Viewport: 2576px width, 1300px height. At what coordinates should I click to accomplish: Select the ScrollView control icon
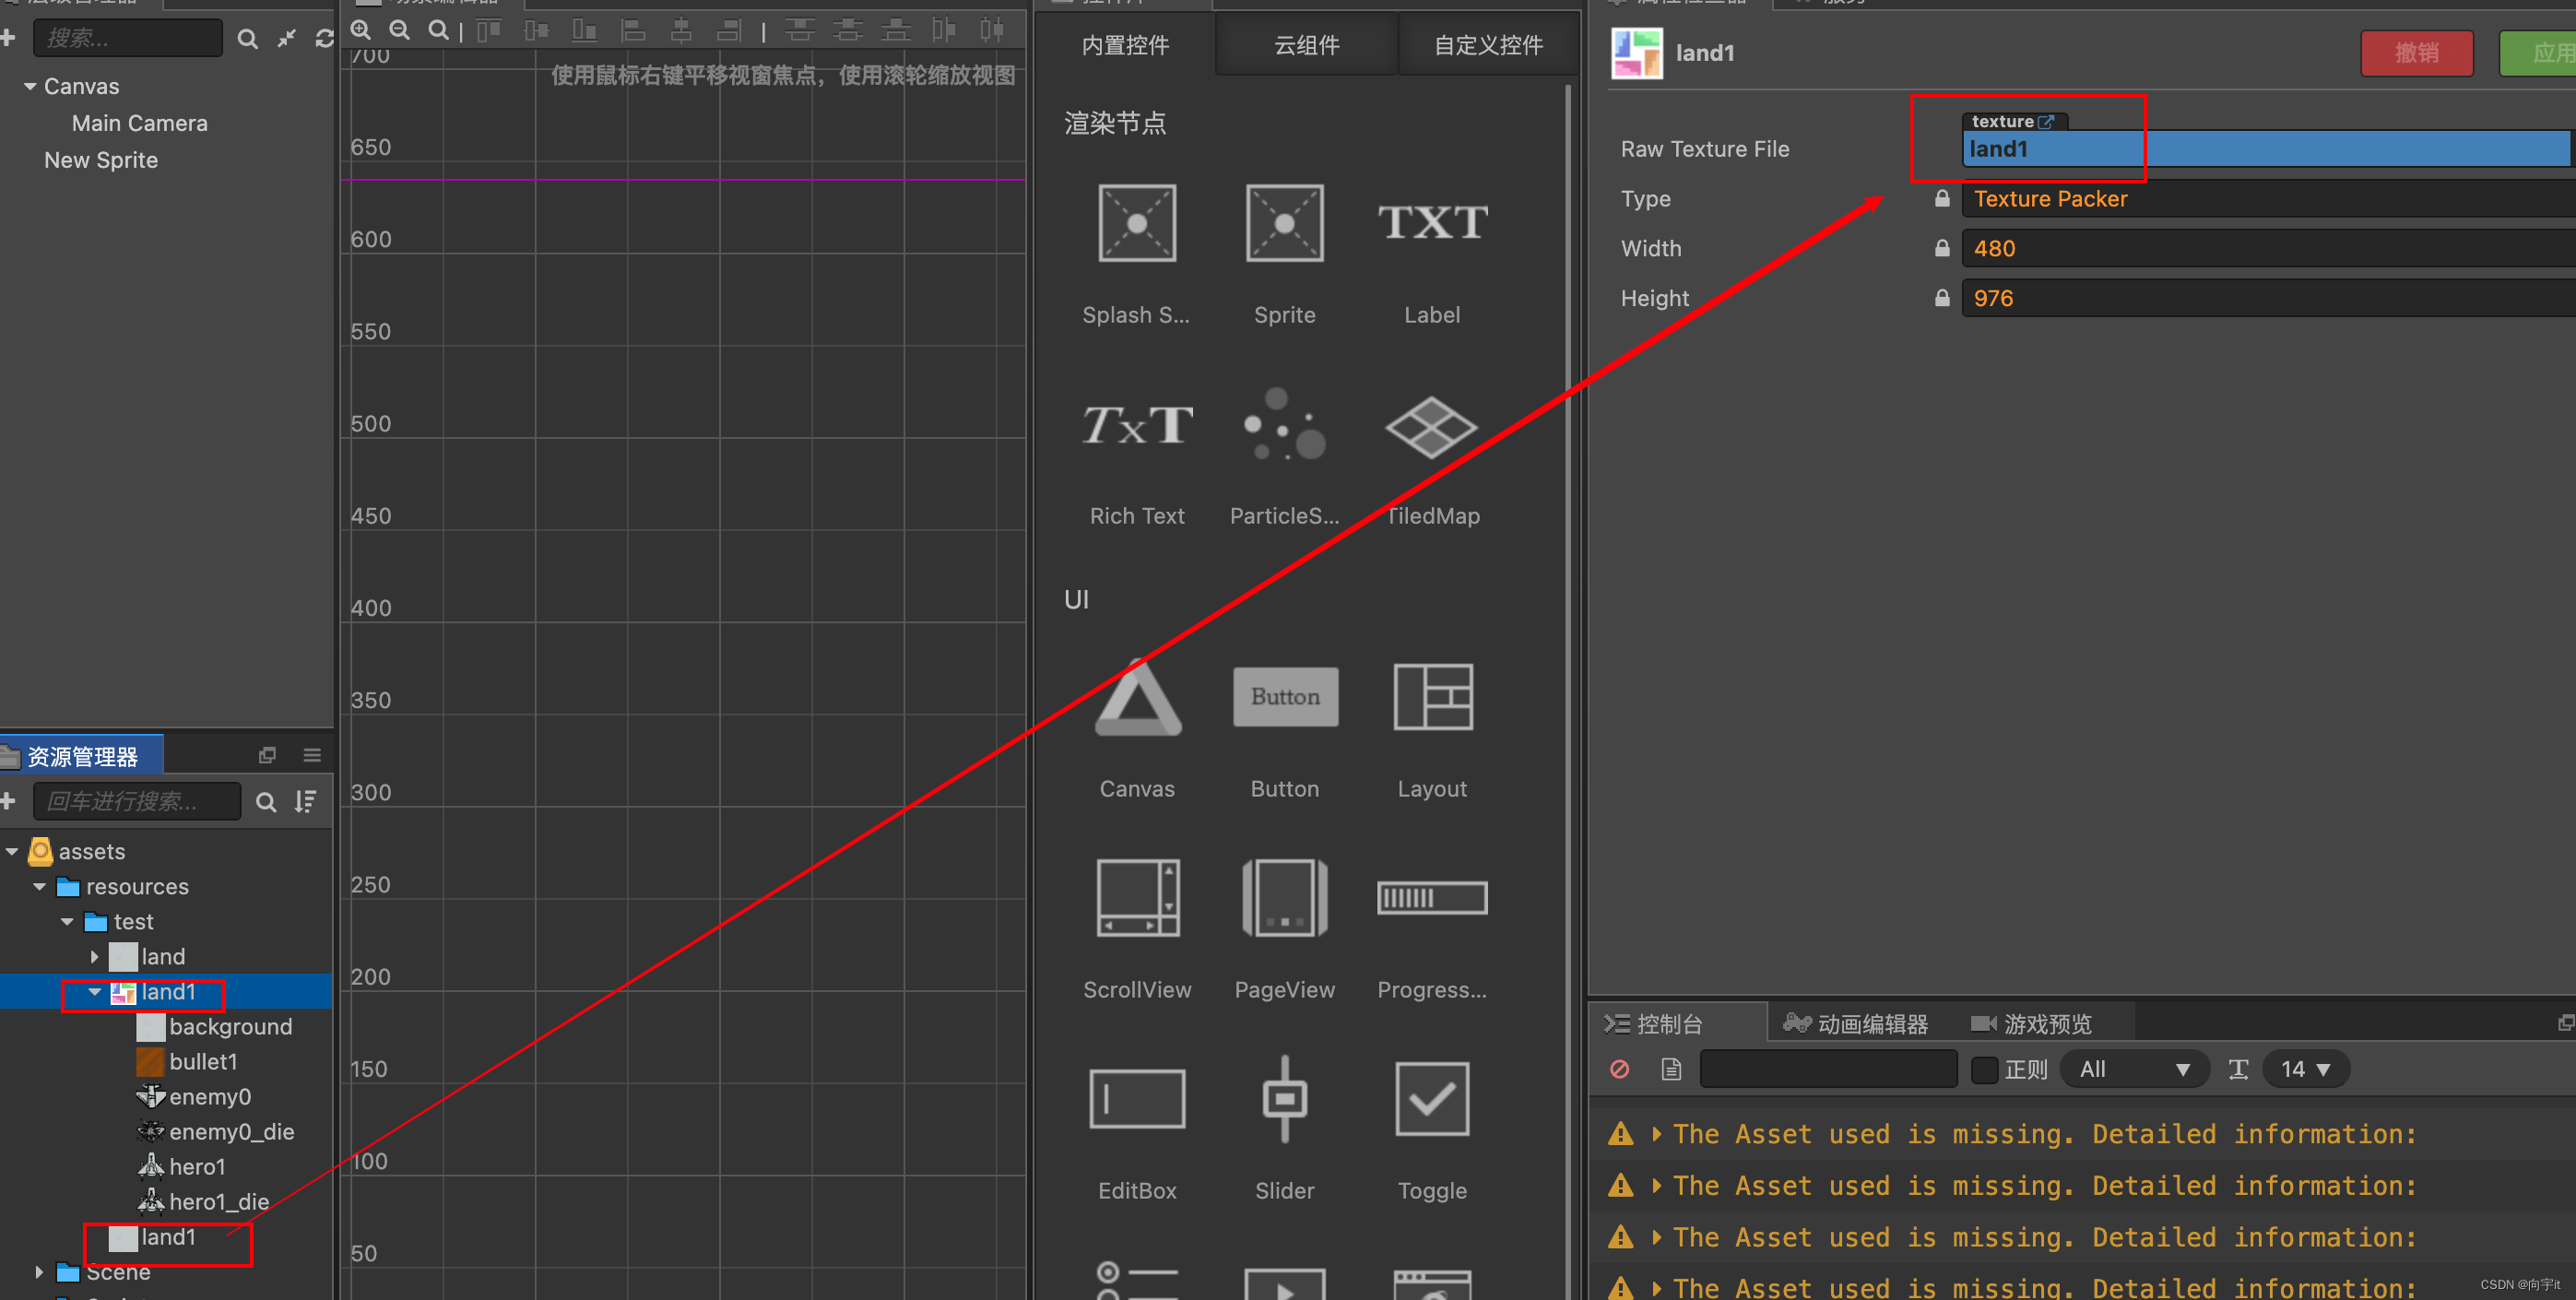click(1136, 897)
